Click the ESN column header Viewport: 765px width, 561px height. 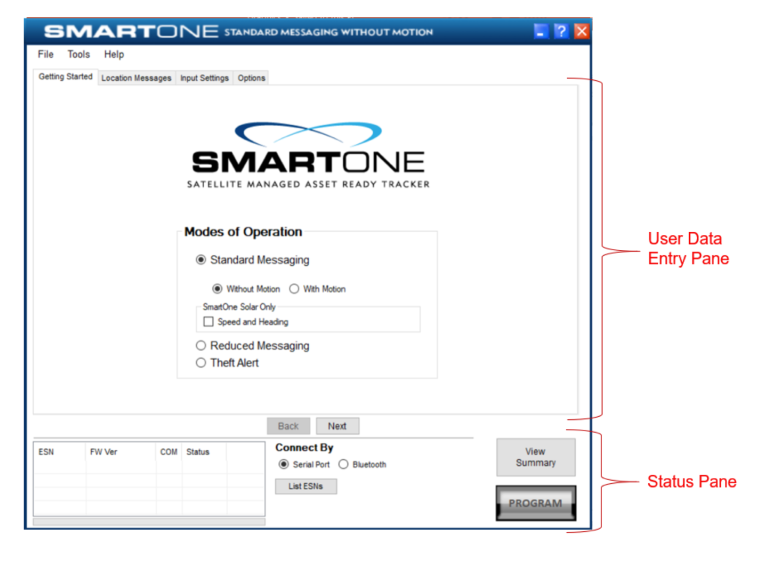tap(60, 452)
